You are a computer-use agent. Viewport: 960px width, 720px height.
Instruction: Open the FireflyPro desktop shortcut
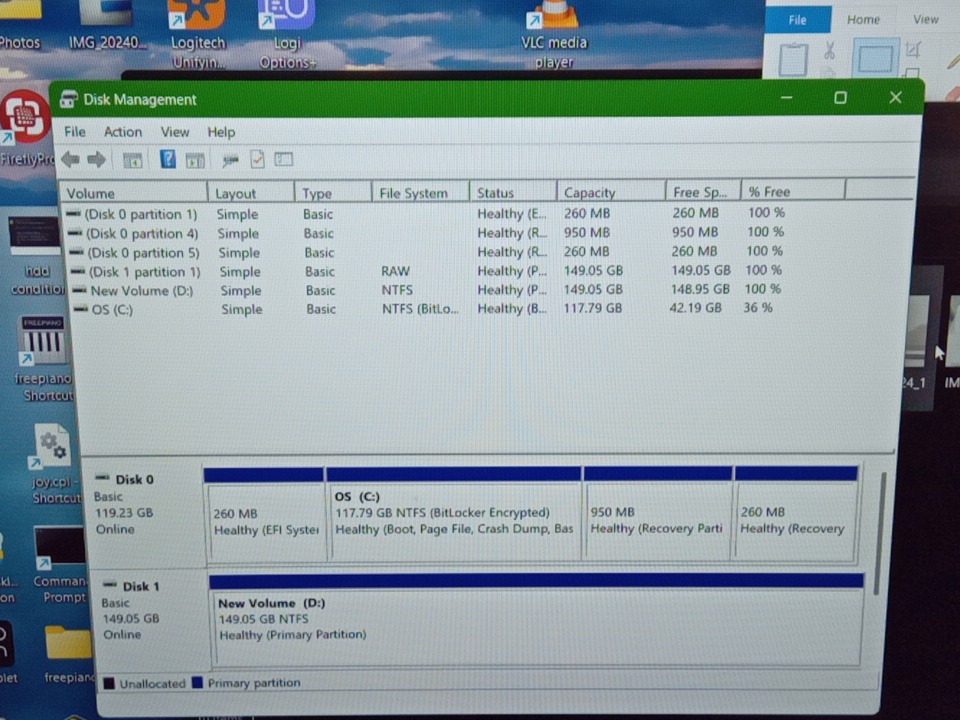pos(26,129)
